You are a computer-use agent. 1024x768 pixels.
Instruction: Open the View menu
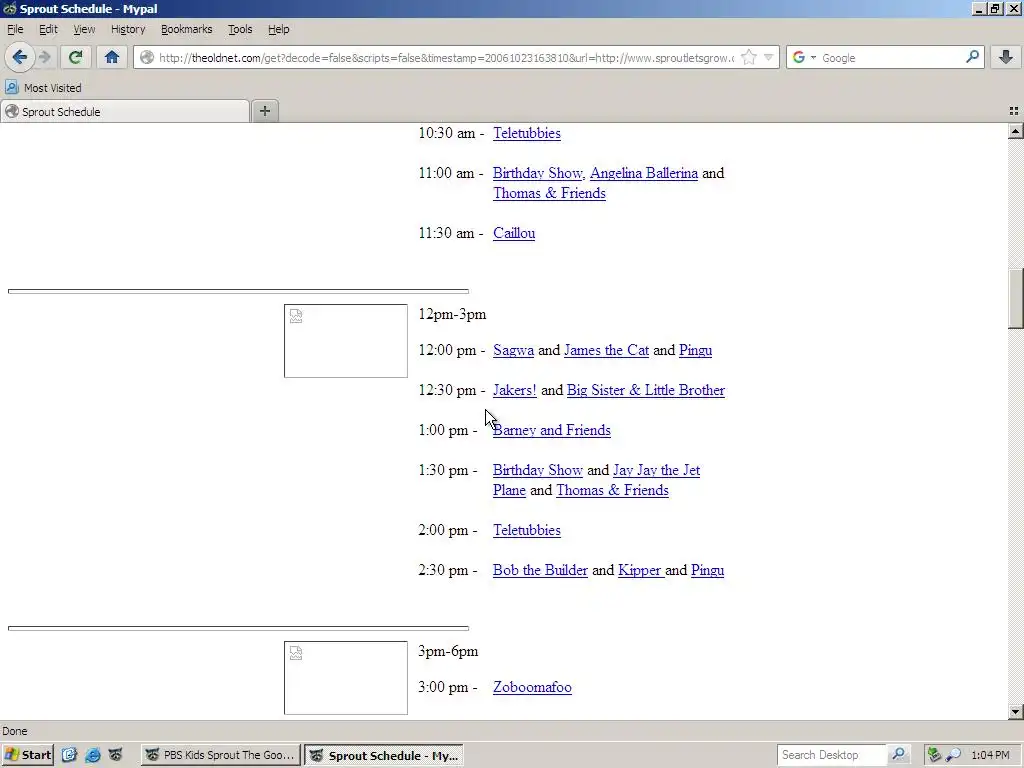tap(84, 29)
